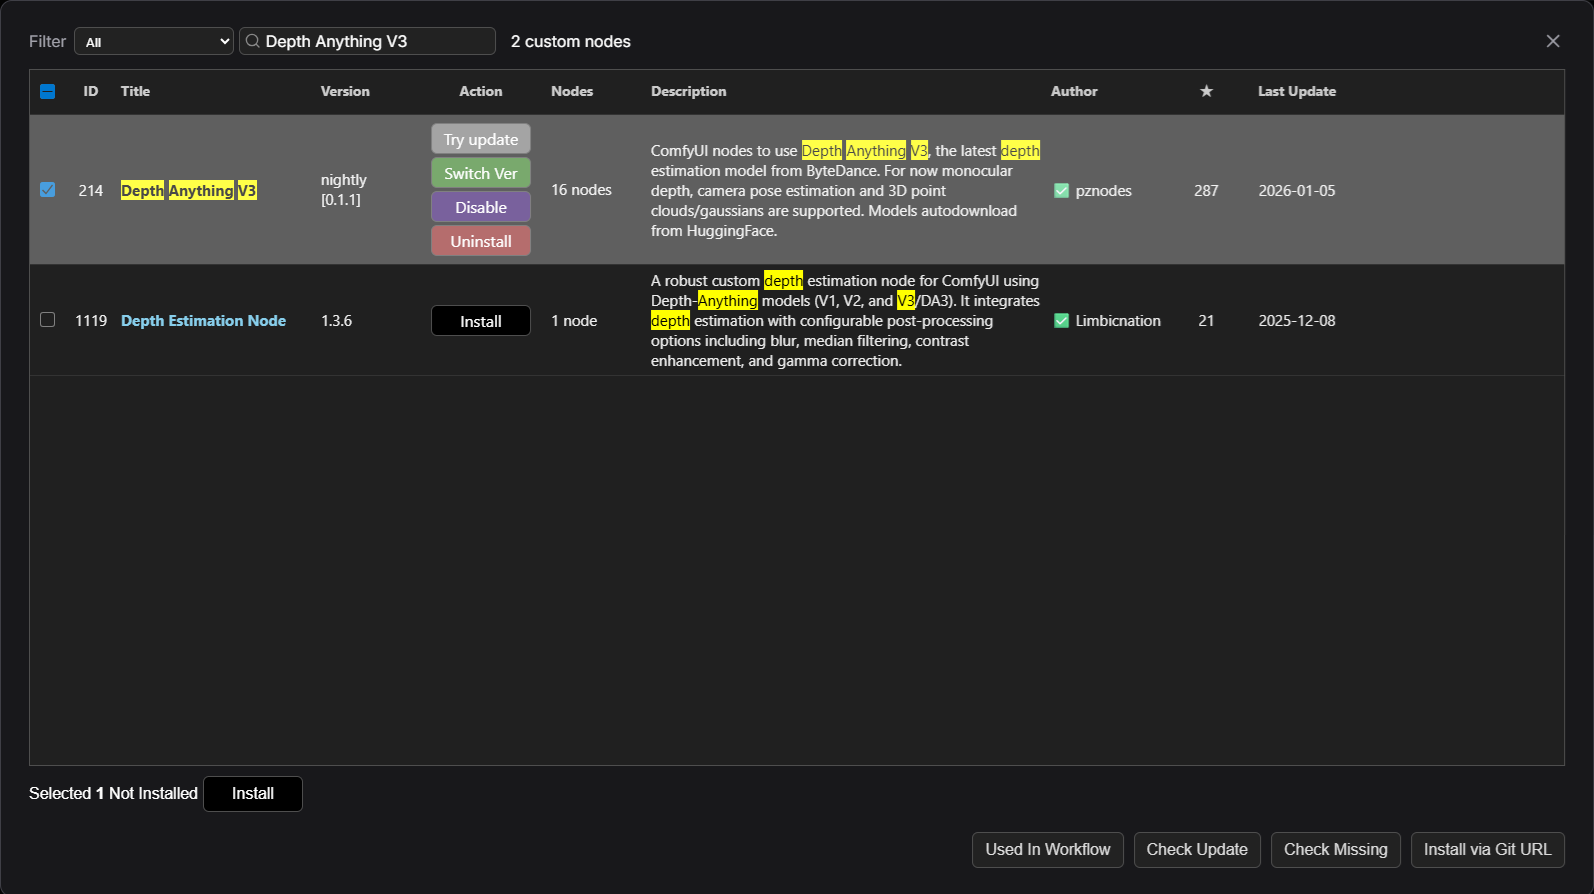Uncheck the Depth Anything V3 row
Screen dimensions: 1594x894
48,190
